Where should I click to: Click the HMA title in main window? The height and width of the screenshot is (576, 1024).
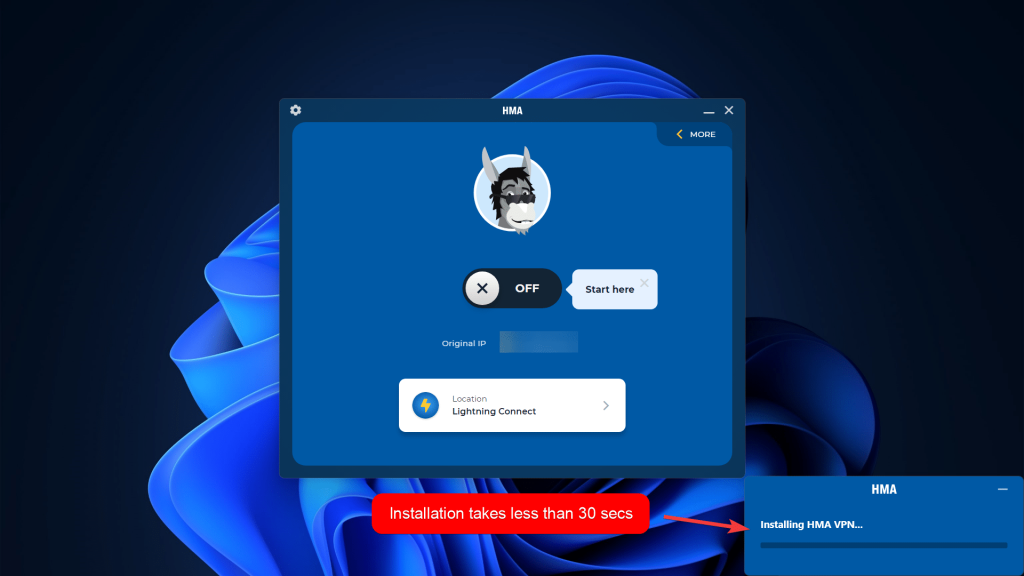(512, 110)
